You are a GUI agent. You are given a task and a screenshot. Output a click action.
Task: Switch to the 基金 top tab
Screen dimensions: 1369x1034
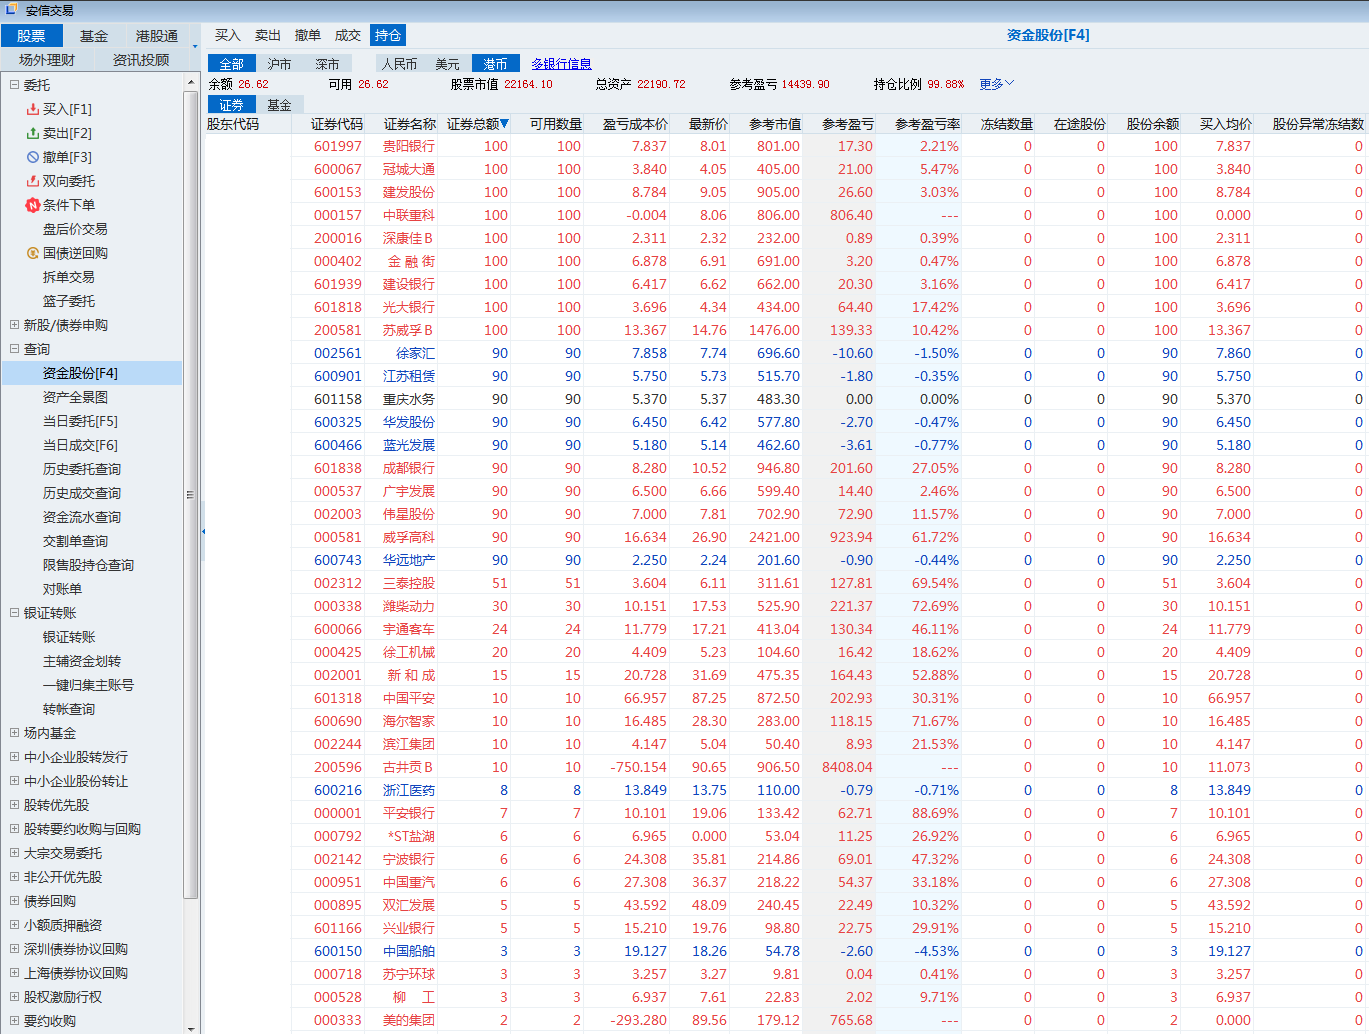coord(94,36)
